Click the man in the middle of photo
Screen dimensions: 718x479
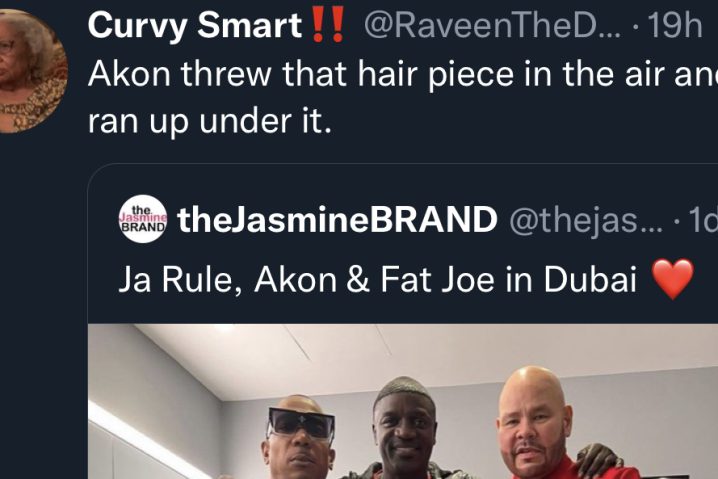click(404, 428)
